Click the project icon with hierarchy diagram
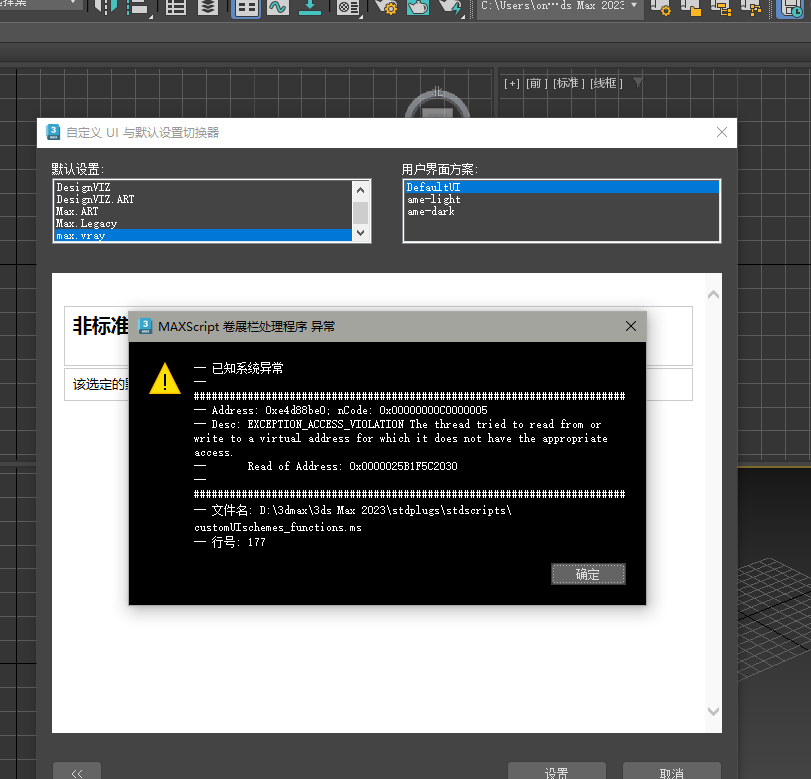Viewport: 811px width, 779px height. point(751,8)
